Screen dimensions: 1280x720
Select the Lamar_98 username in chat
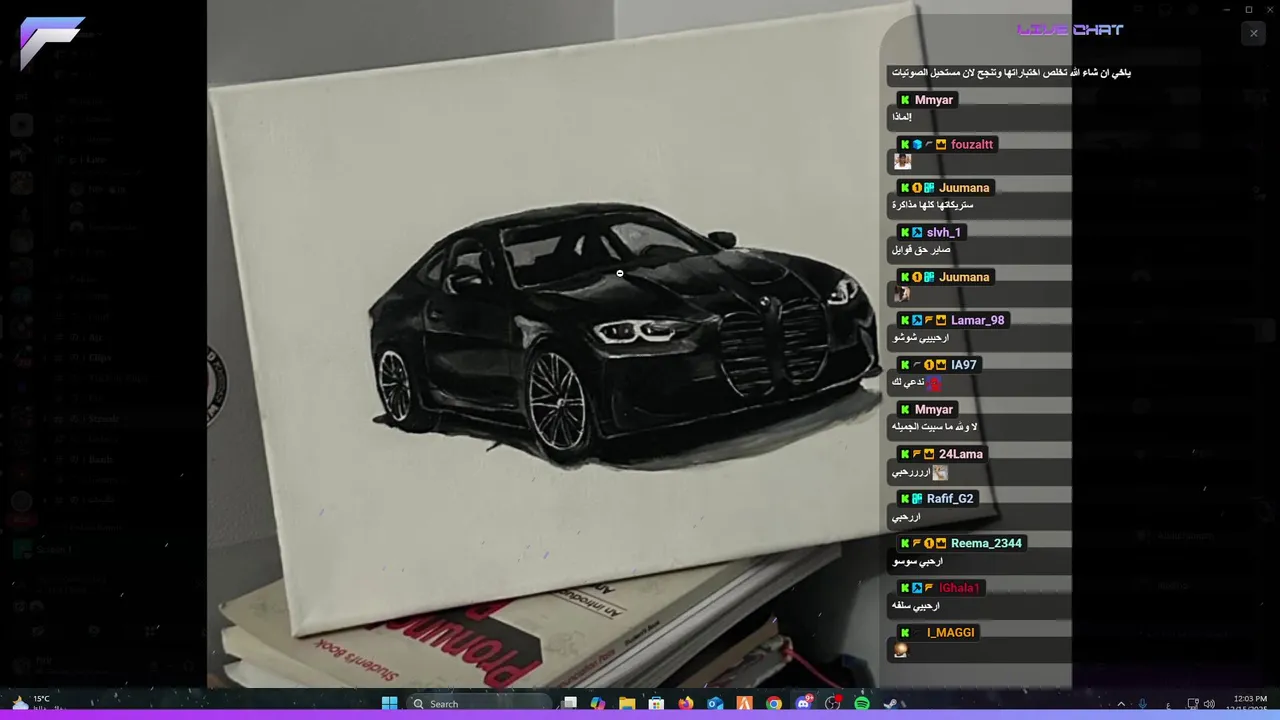pyautogui.click(x=977, y=321)
